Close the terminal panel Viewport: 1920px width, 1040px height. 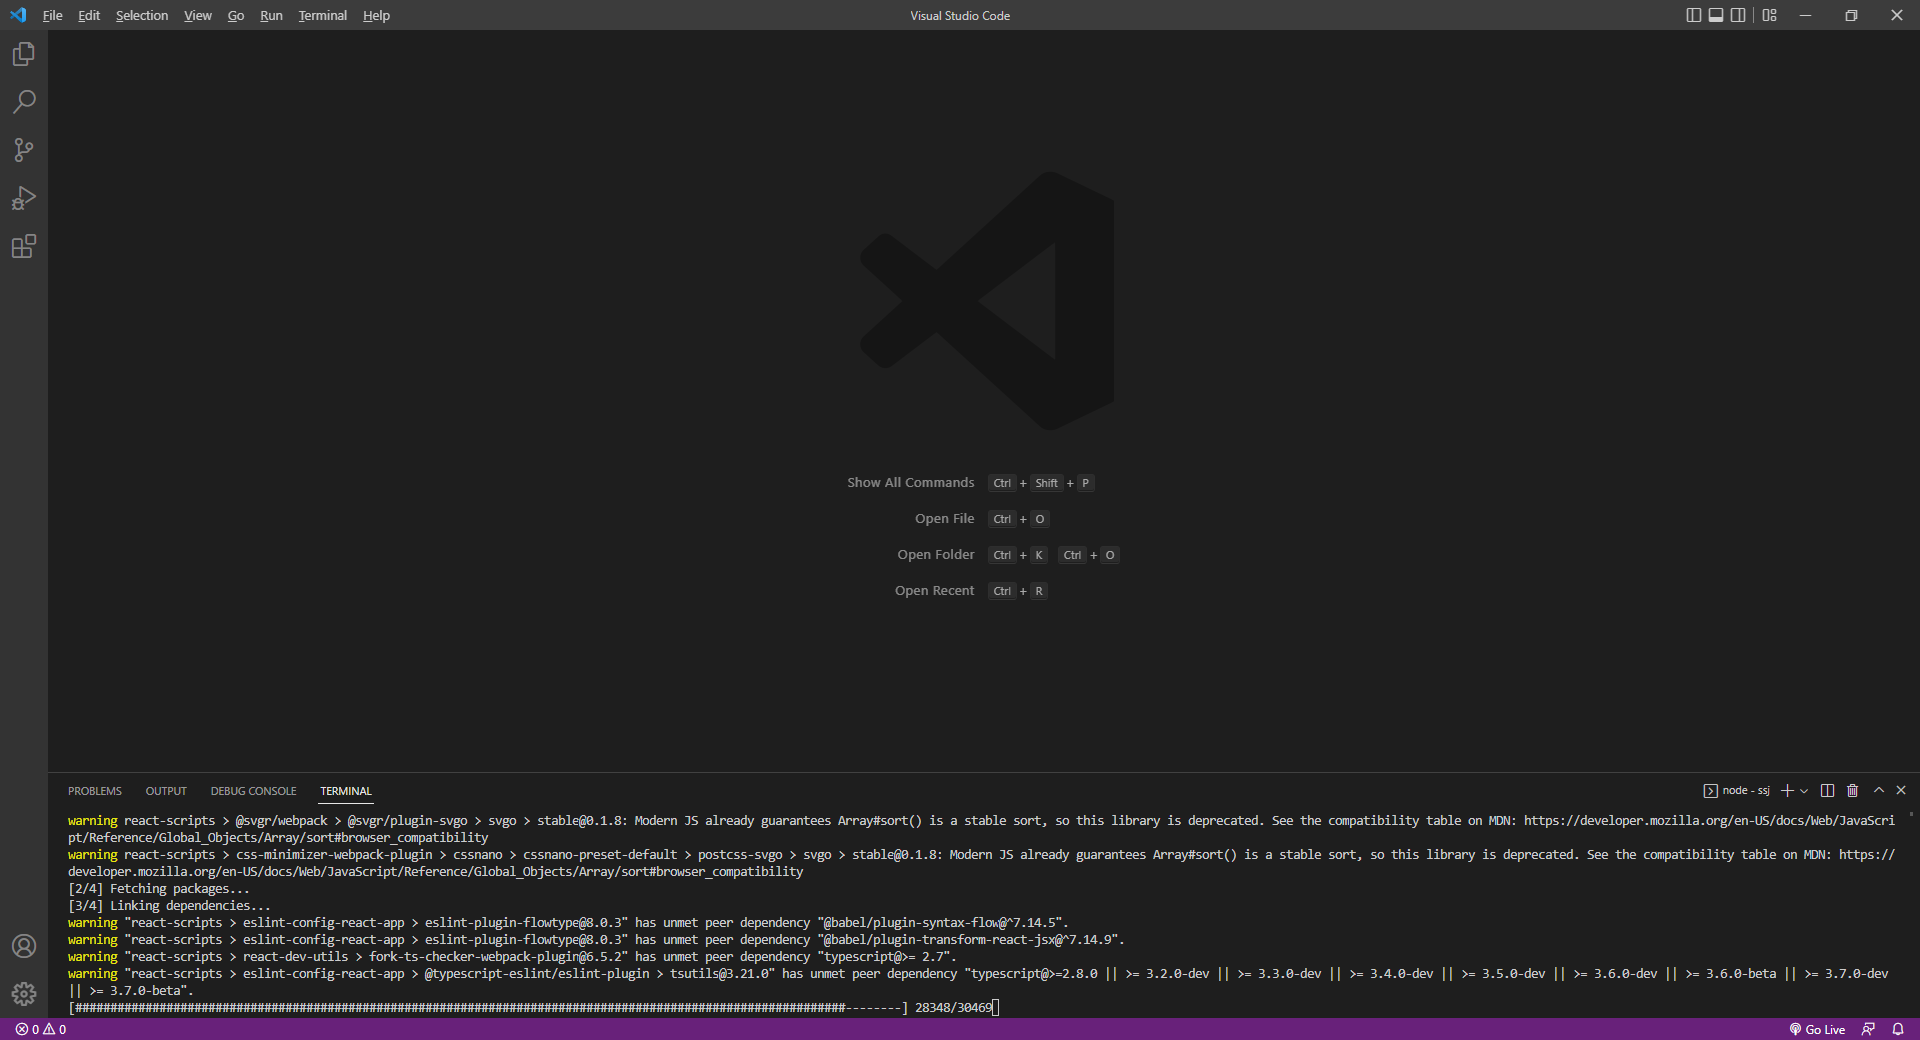1901,790
